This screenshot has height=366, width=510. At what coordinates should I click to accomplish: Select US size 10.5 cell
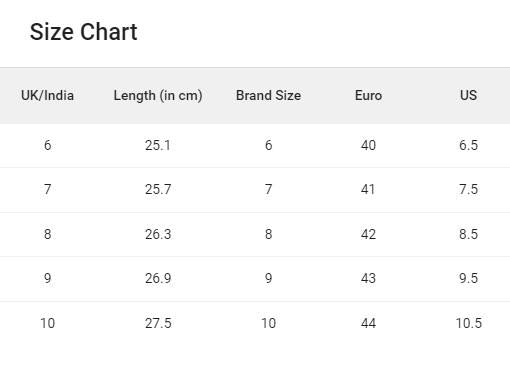[x=468, y=323]
